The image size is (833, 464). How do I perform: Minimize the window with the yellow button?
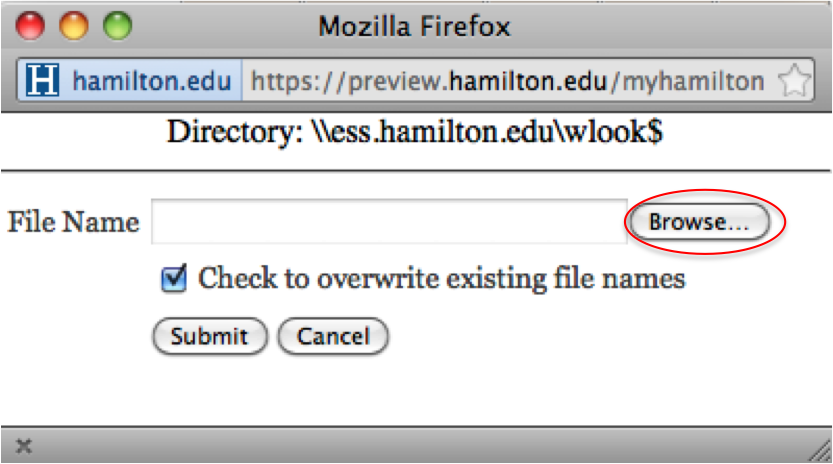(x=74, y=26)
